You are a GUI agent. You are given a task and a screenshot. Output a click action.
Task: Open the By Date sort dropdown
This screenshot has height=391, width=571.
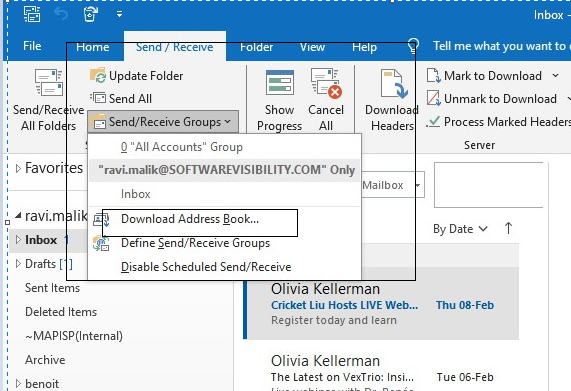pos(460,229)
